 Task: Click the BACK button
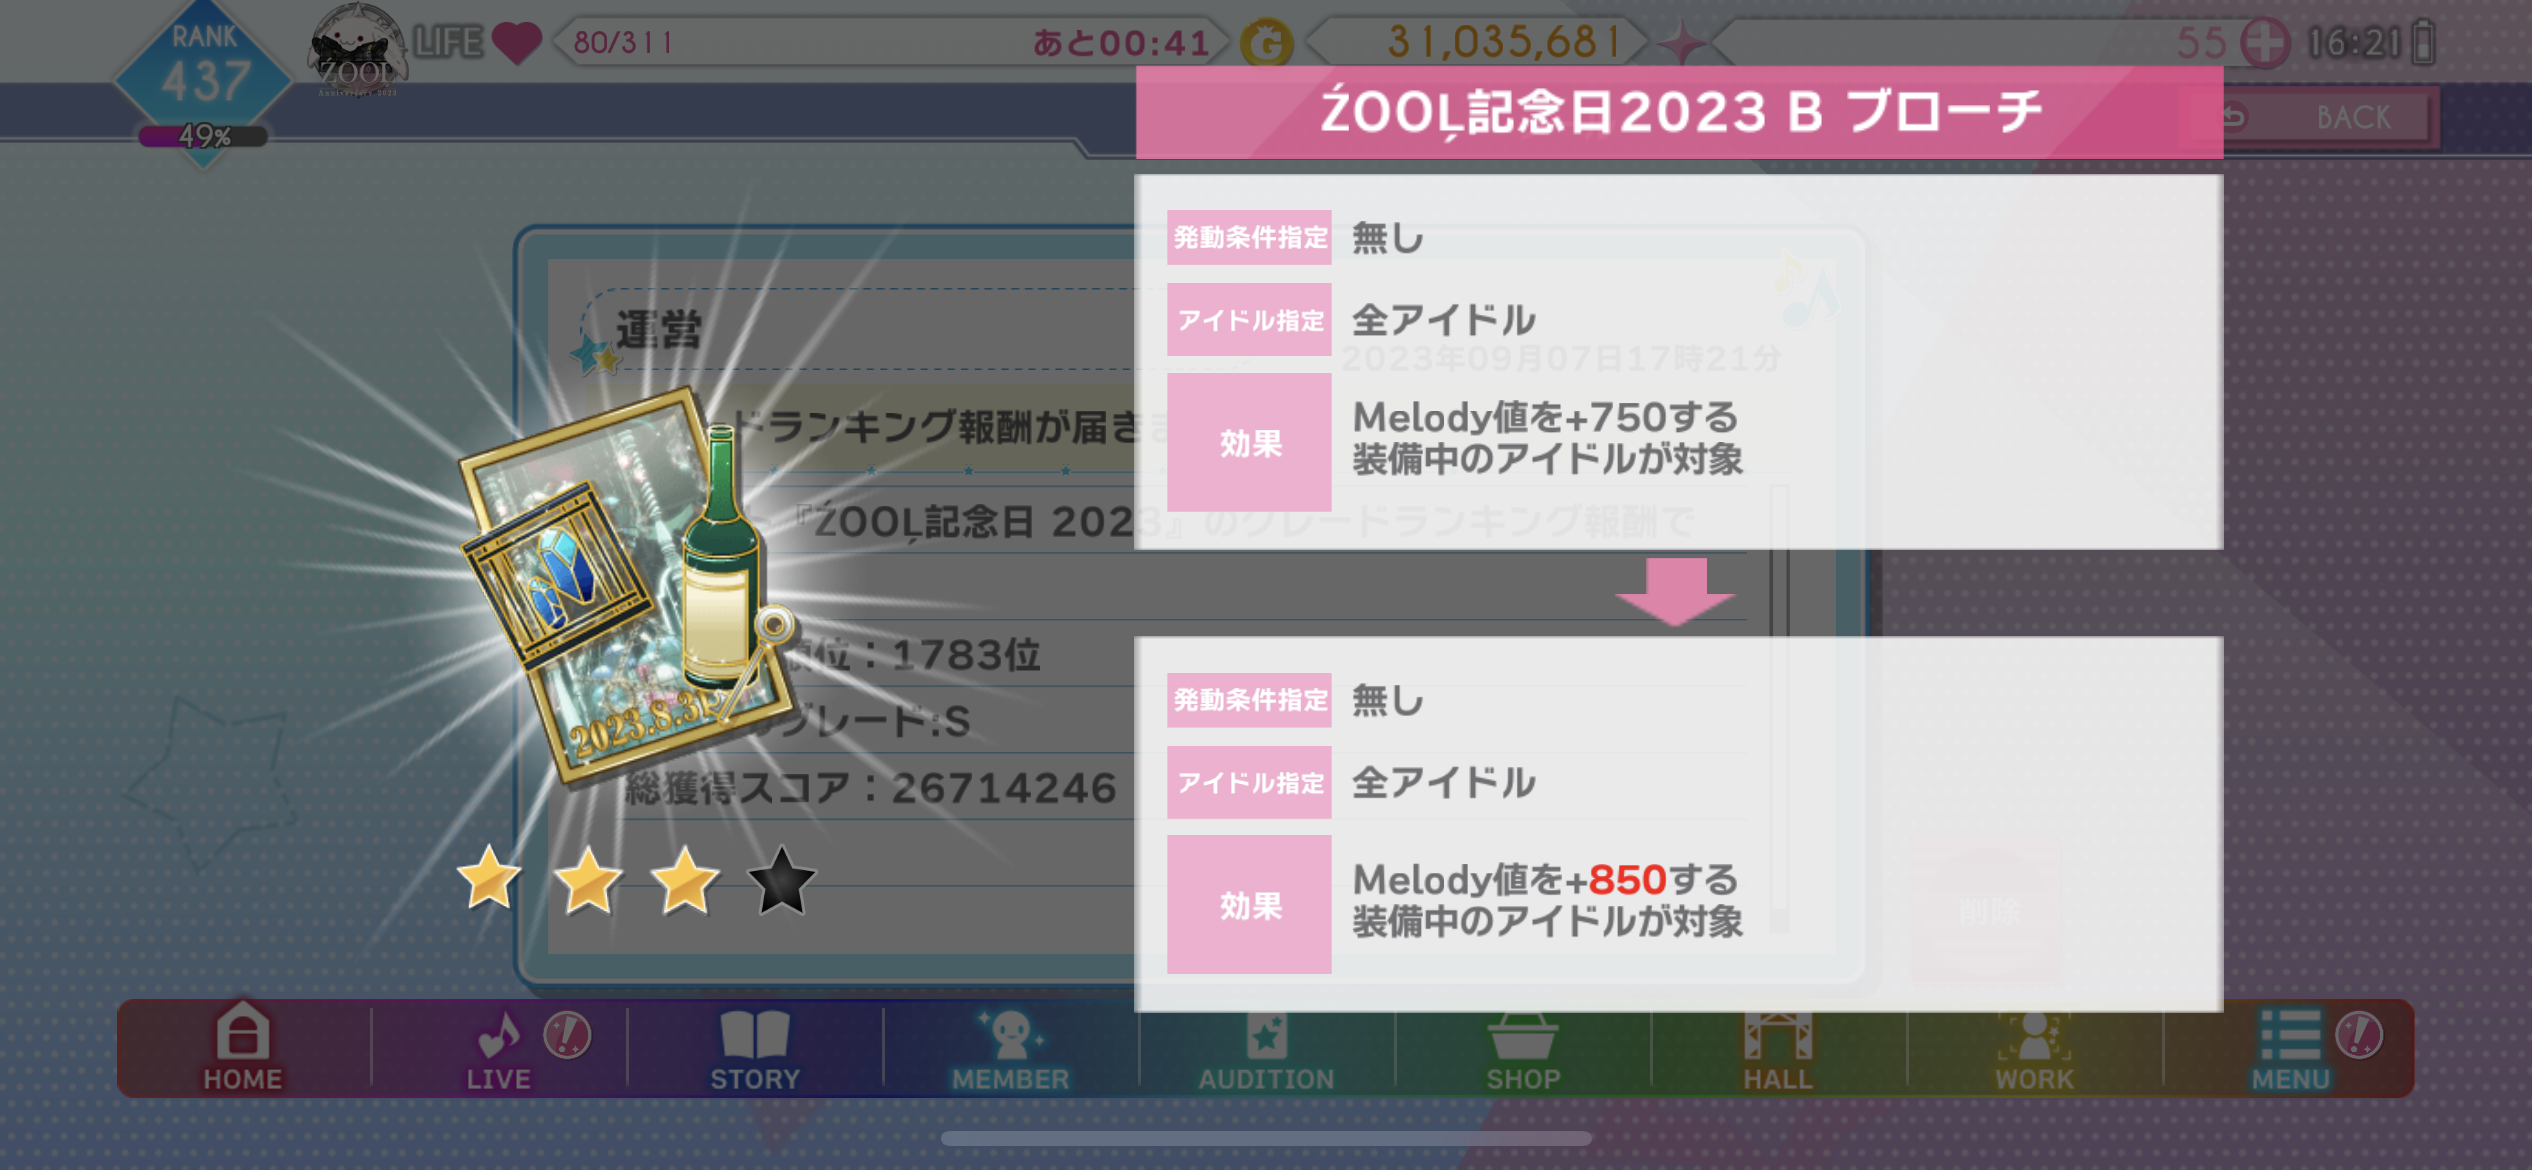point(2330,117)
